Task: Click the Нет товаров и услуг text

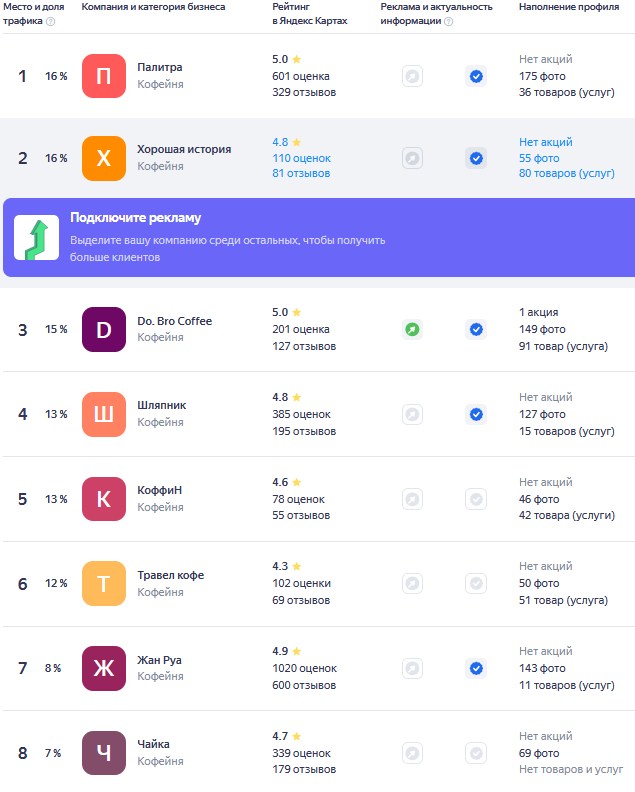Action: coord(570,769)
